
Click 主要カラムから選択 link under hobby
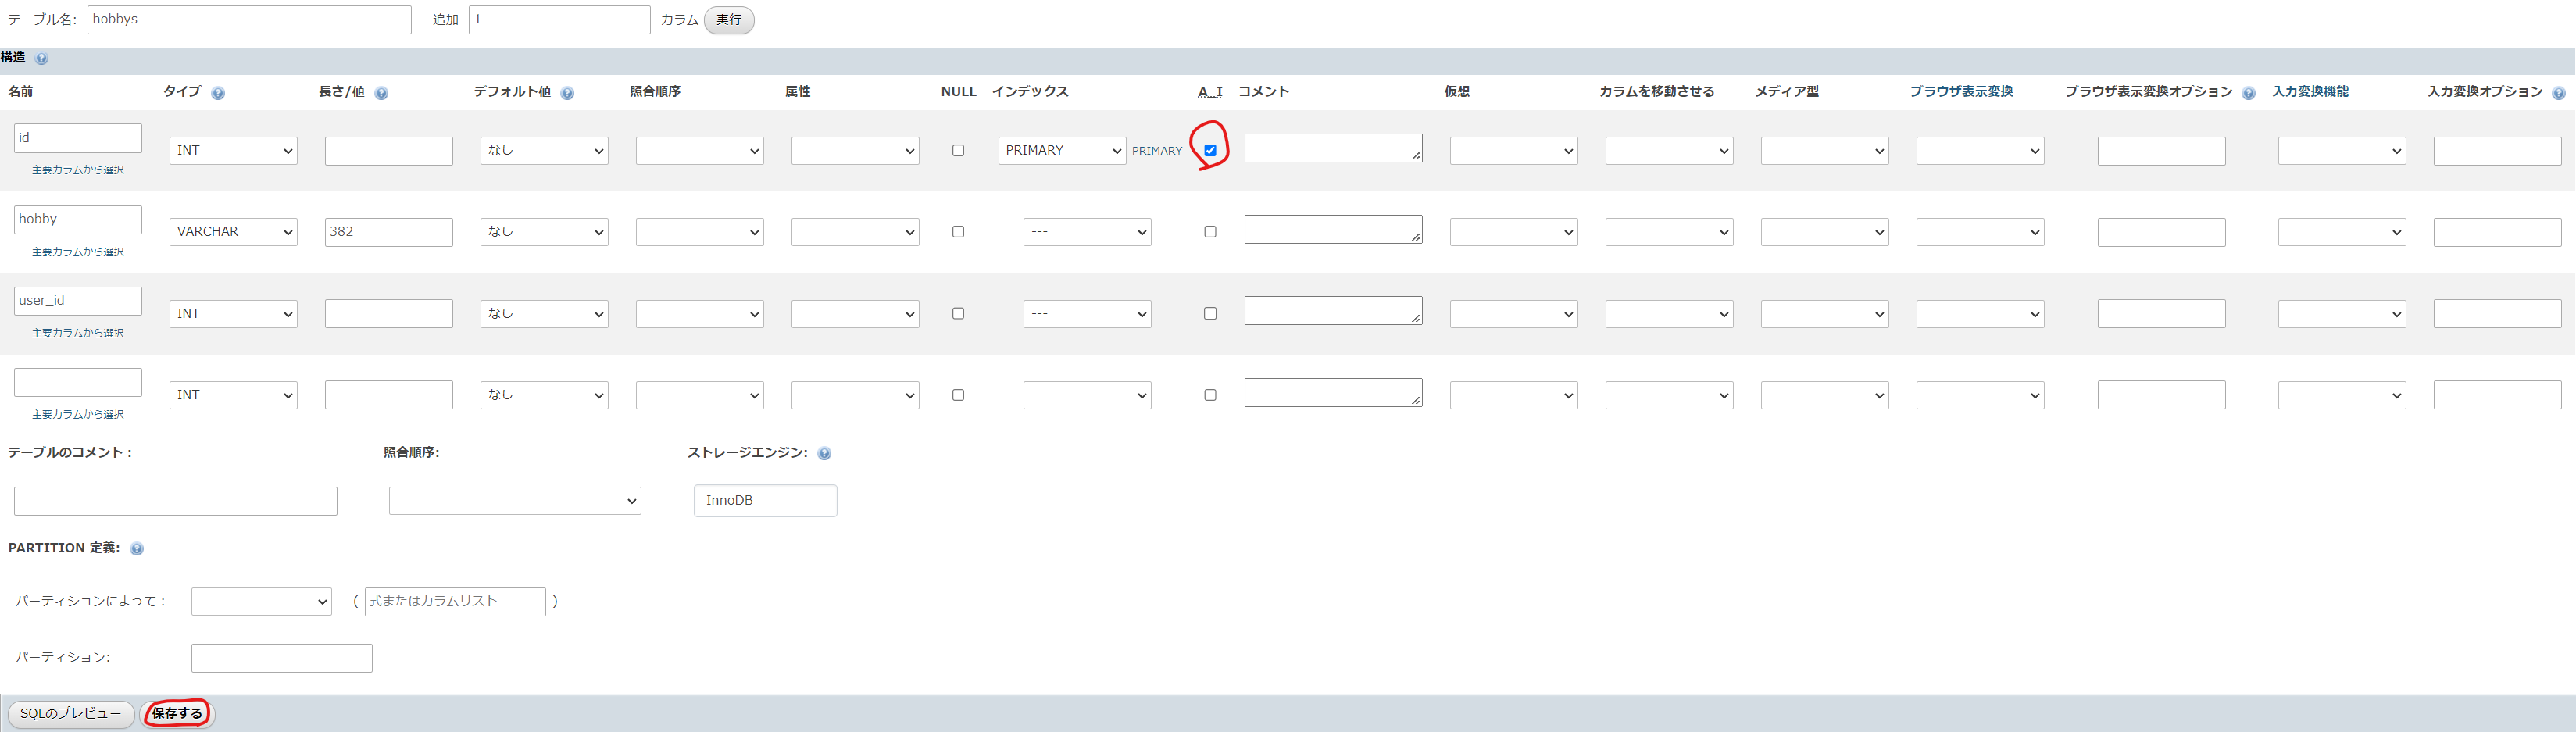[78, 253]
